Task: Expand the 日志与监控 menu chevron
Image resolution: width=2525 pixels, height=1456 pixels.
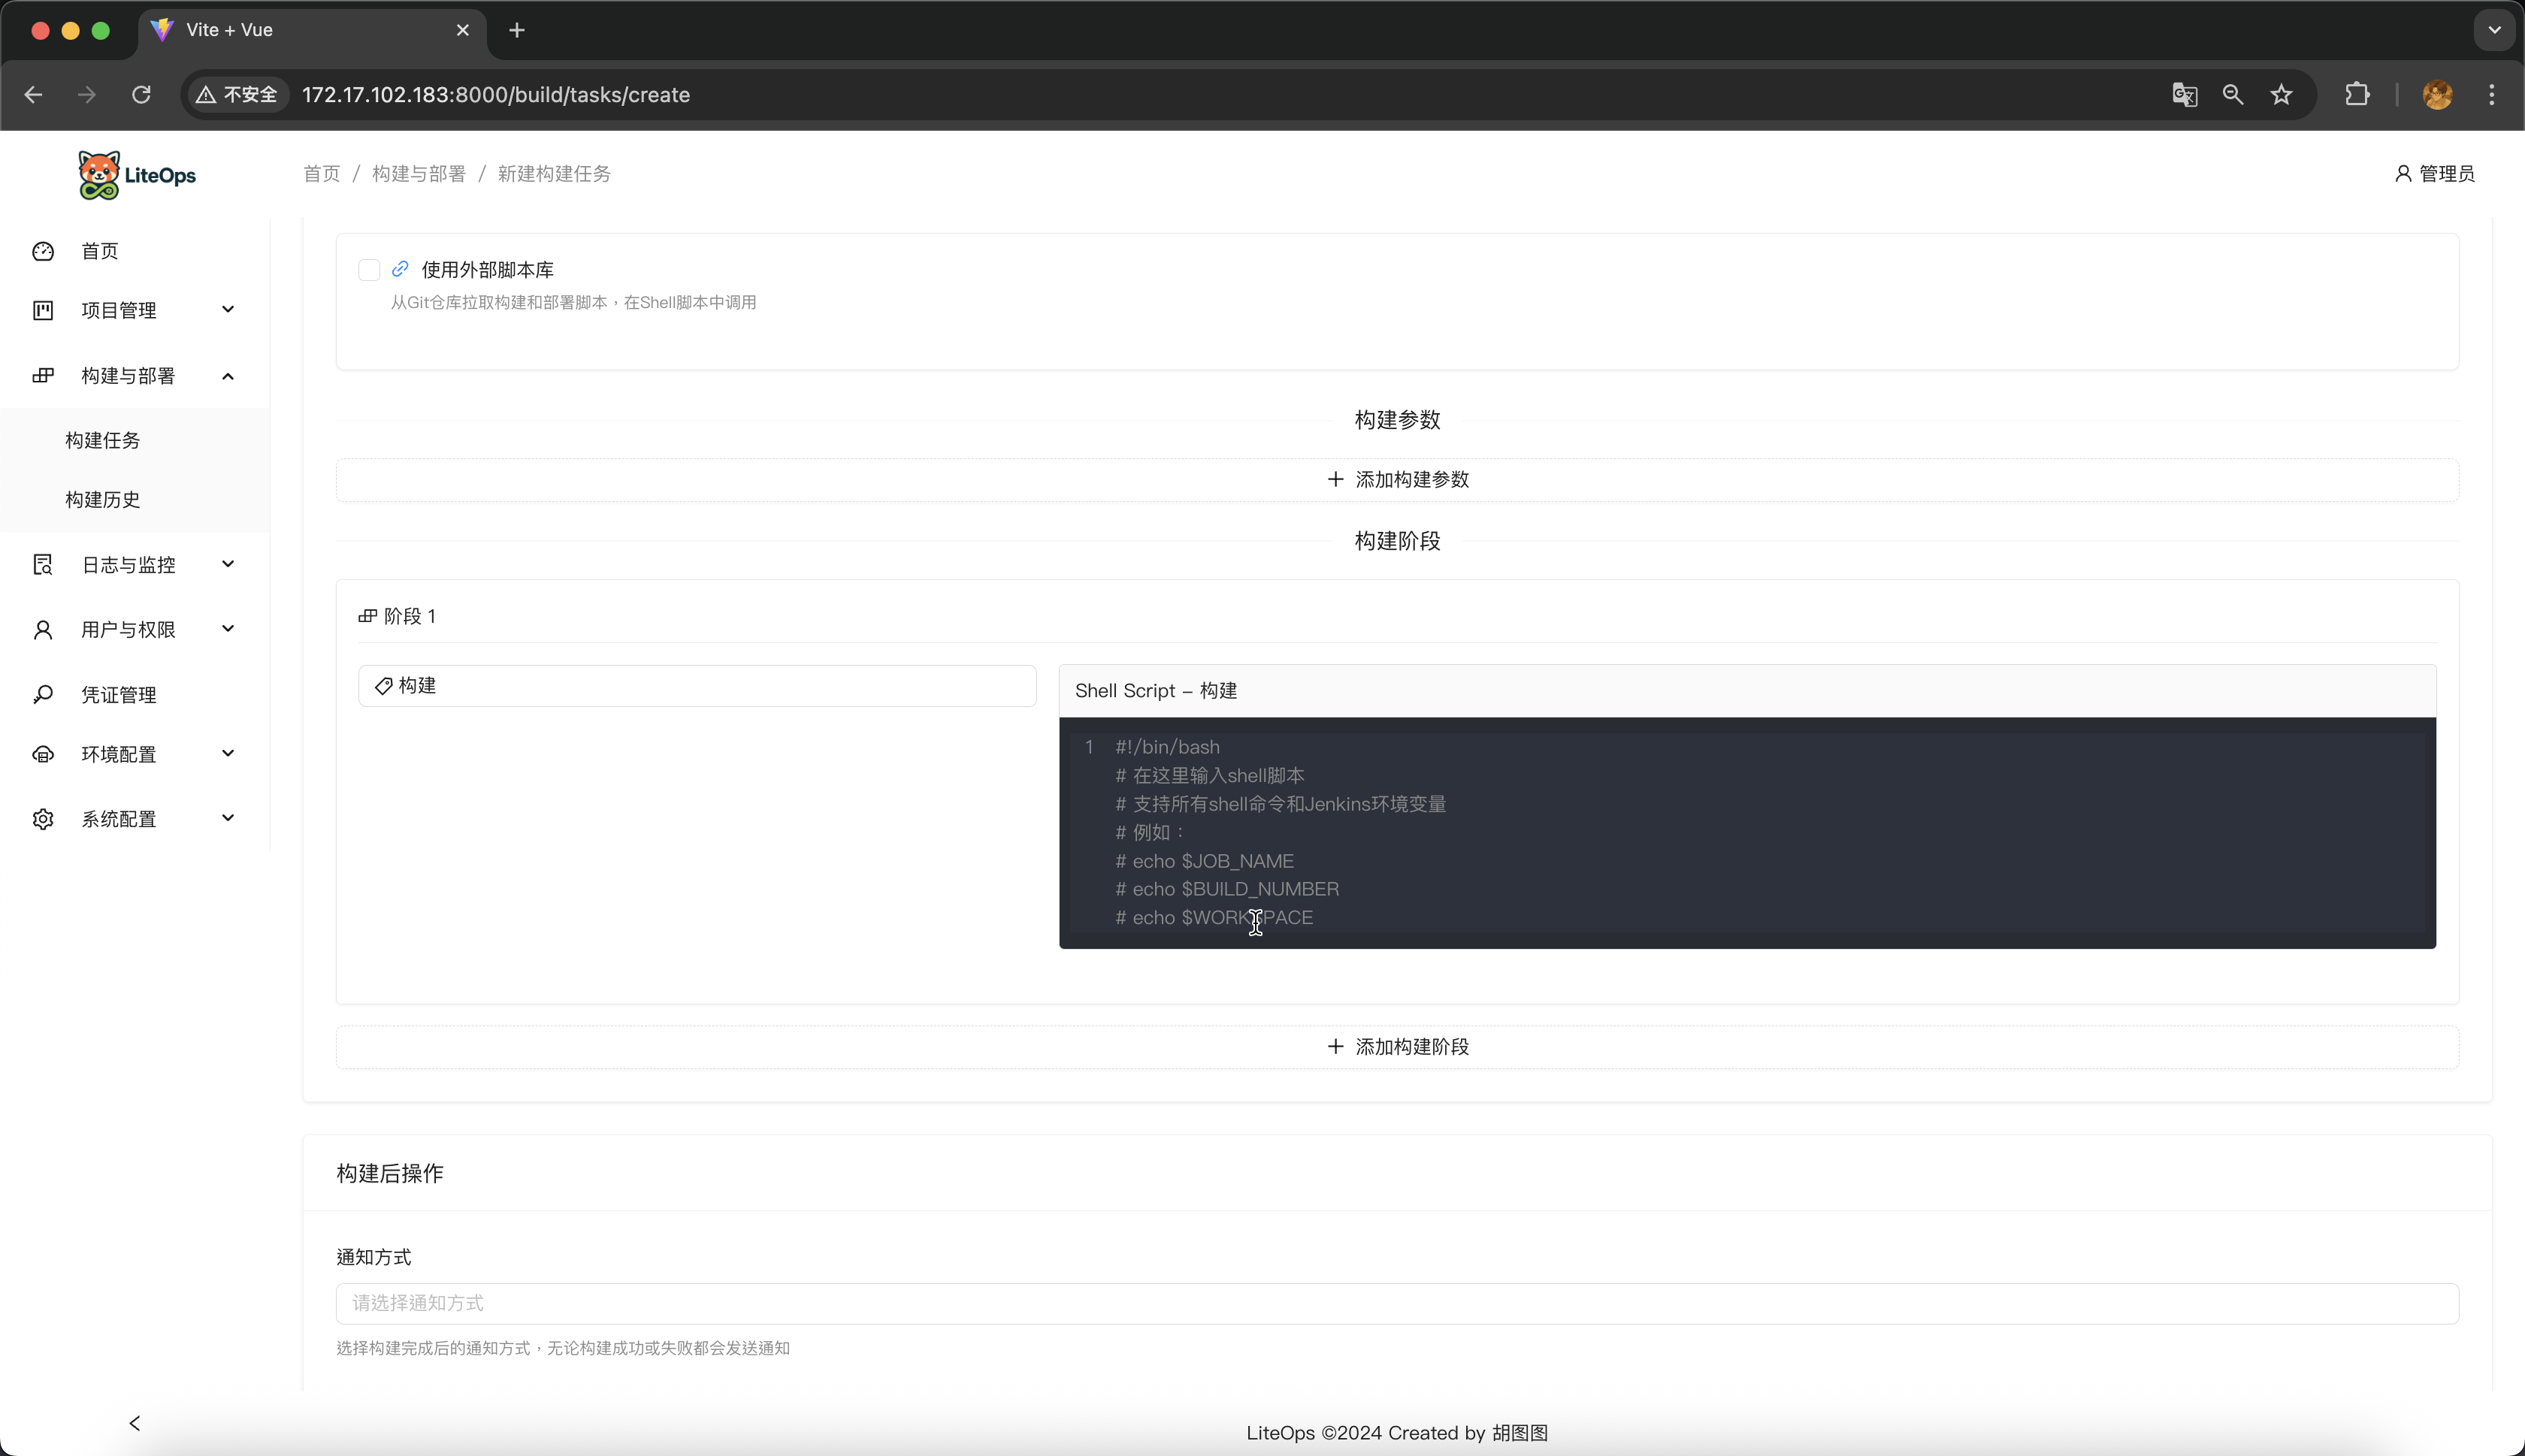Action: [x=228, y=564]
